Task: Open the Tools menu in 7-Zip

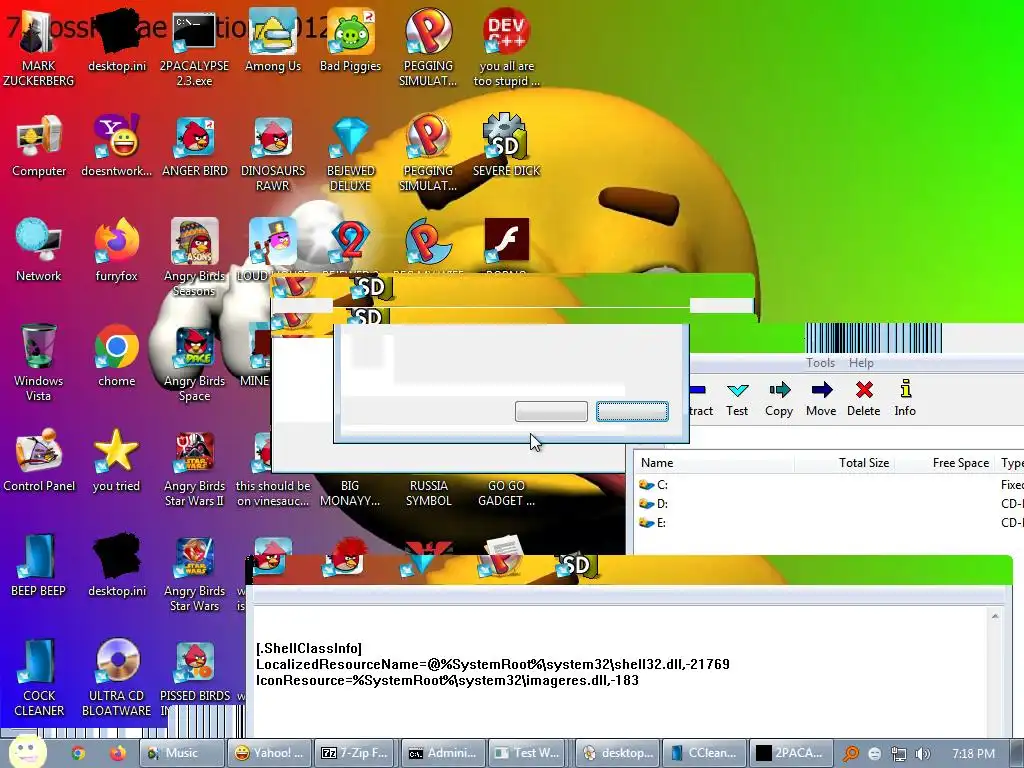Action: coord(820,362)
